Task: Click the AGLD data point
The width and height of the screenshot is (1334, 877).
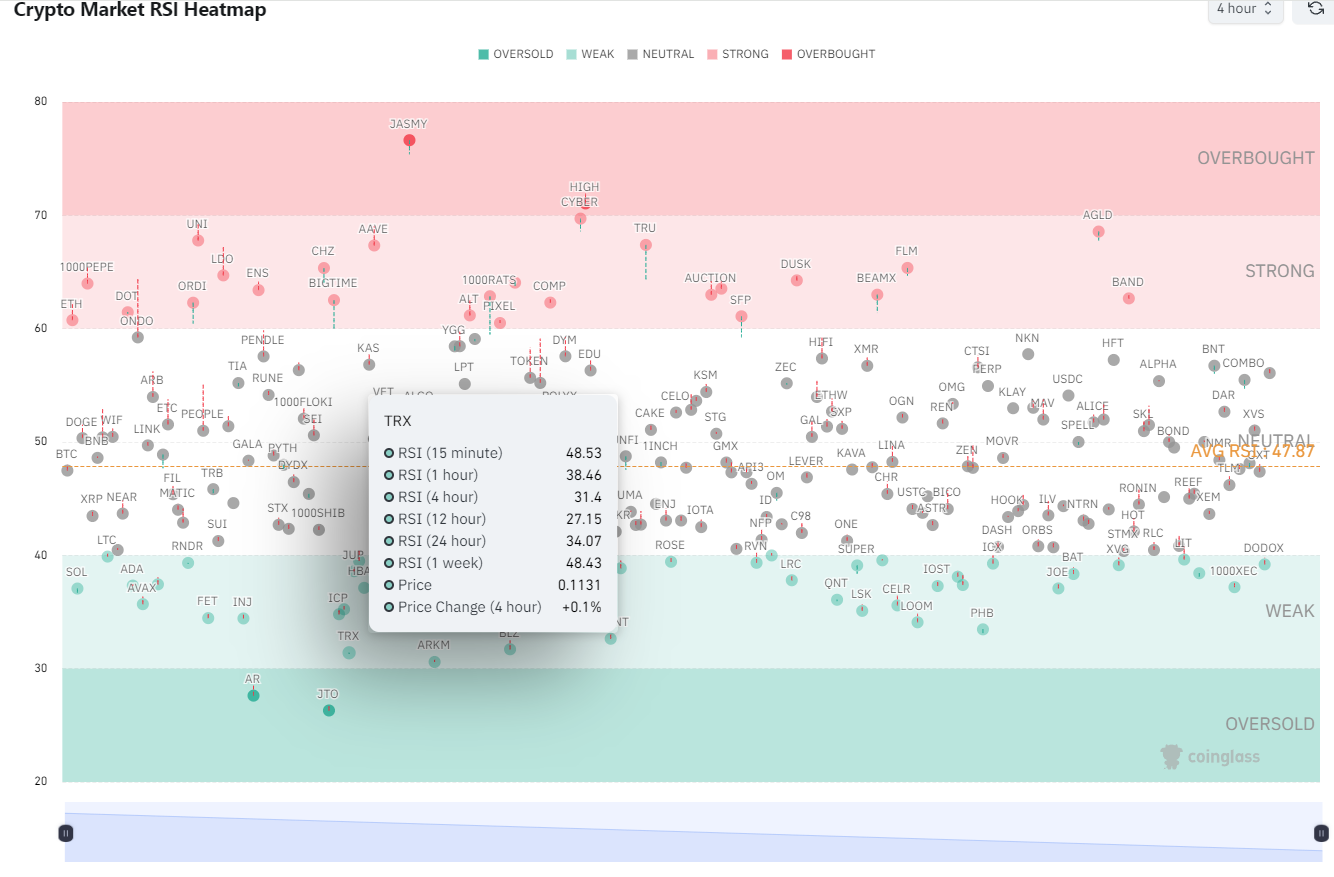Action: click(x=1098, y=232)
